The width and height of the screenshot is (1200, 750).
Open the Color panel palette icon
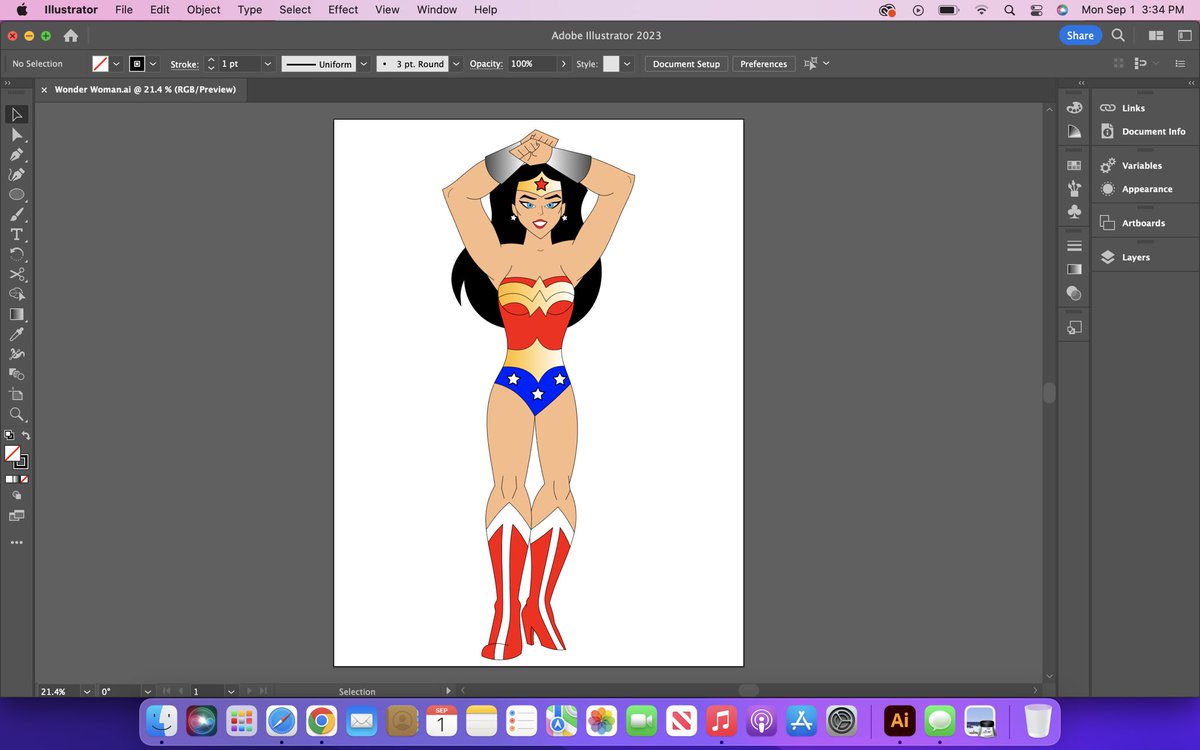click(1074, 108)
